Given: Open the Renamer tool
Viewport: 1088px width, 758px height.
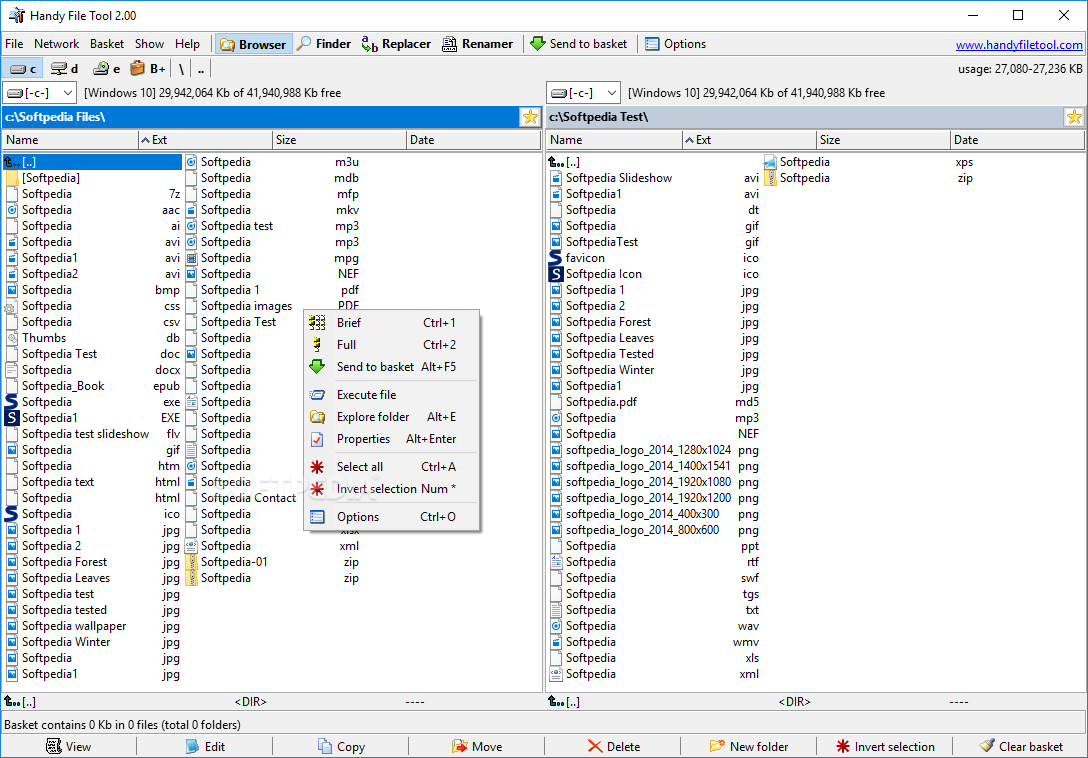Looking at the screenshot, I should pyautogui.click(x=478, y=44).
